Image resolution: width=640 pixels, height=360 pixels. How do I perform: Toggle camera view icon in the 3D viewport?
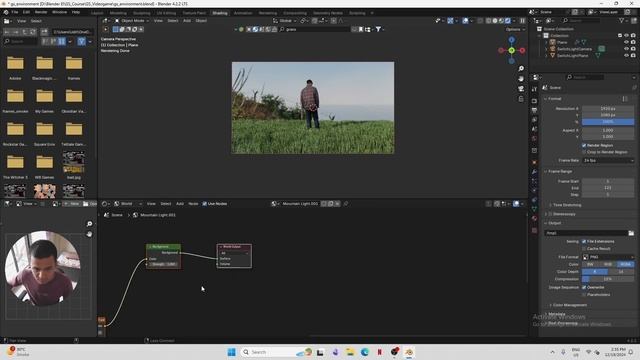click(x=521, y=89)
